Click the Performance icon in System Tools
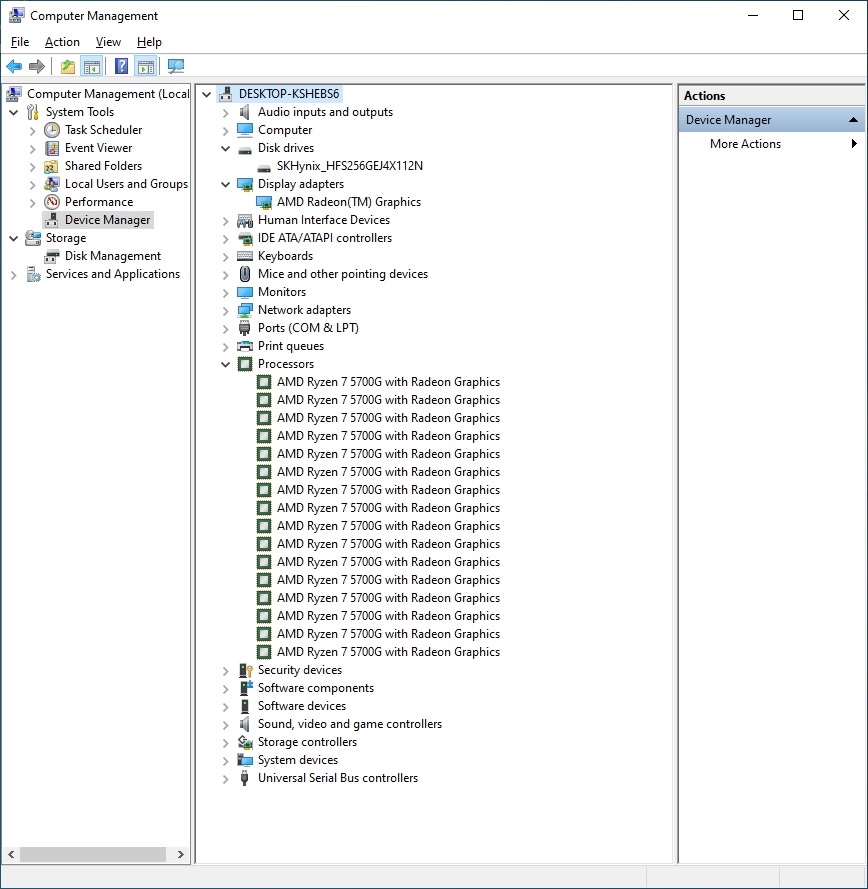Screen dimensions: 868x889 coord(52,202)
